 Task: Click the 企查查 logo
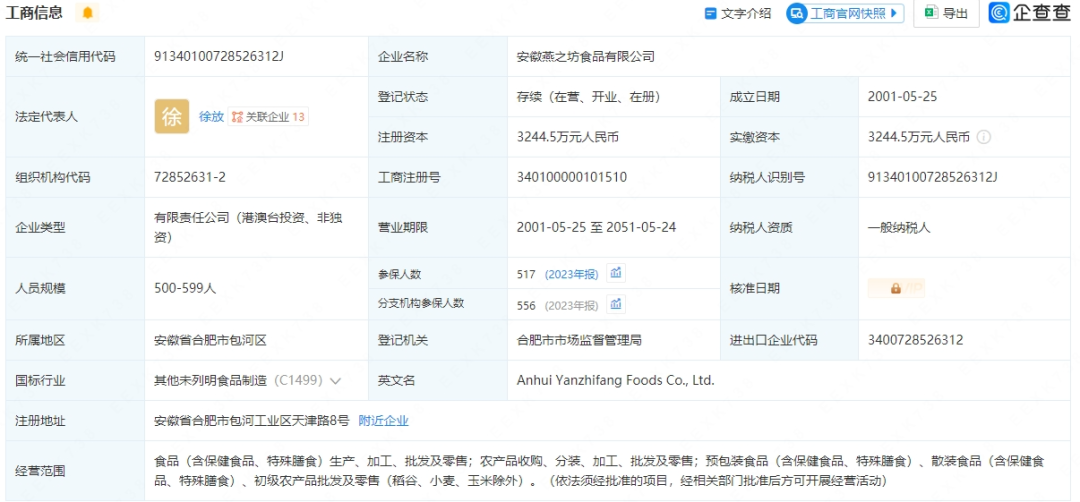[1030, 13]
